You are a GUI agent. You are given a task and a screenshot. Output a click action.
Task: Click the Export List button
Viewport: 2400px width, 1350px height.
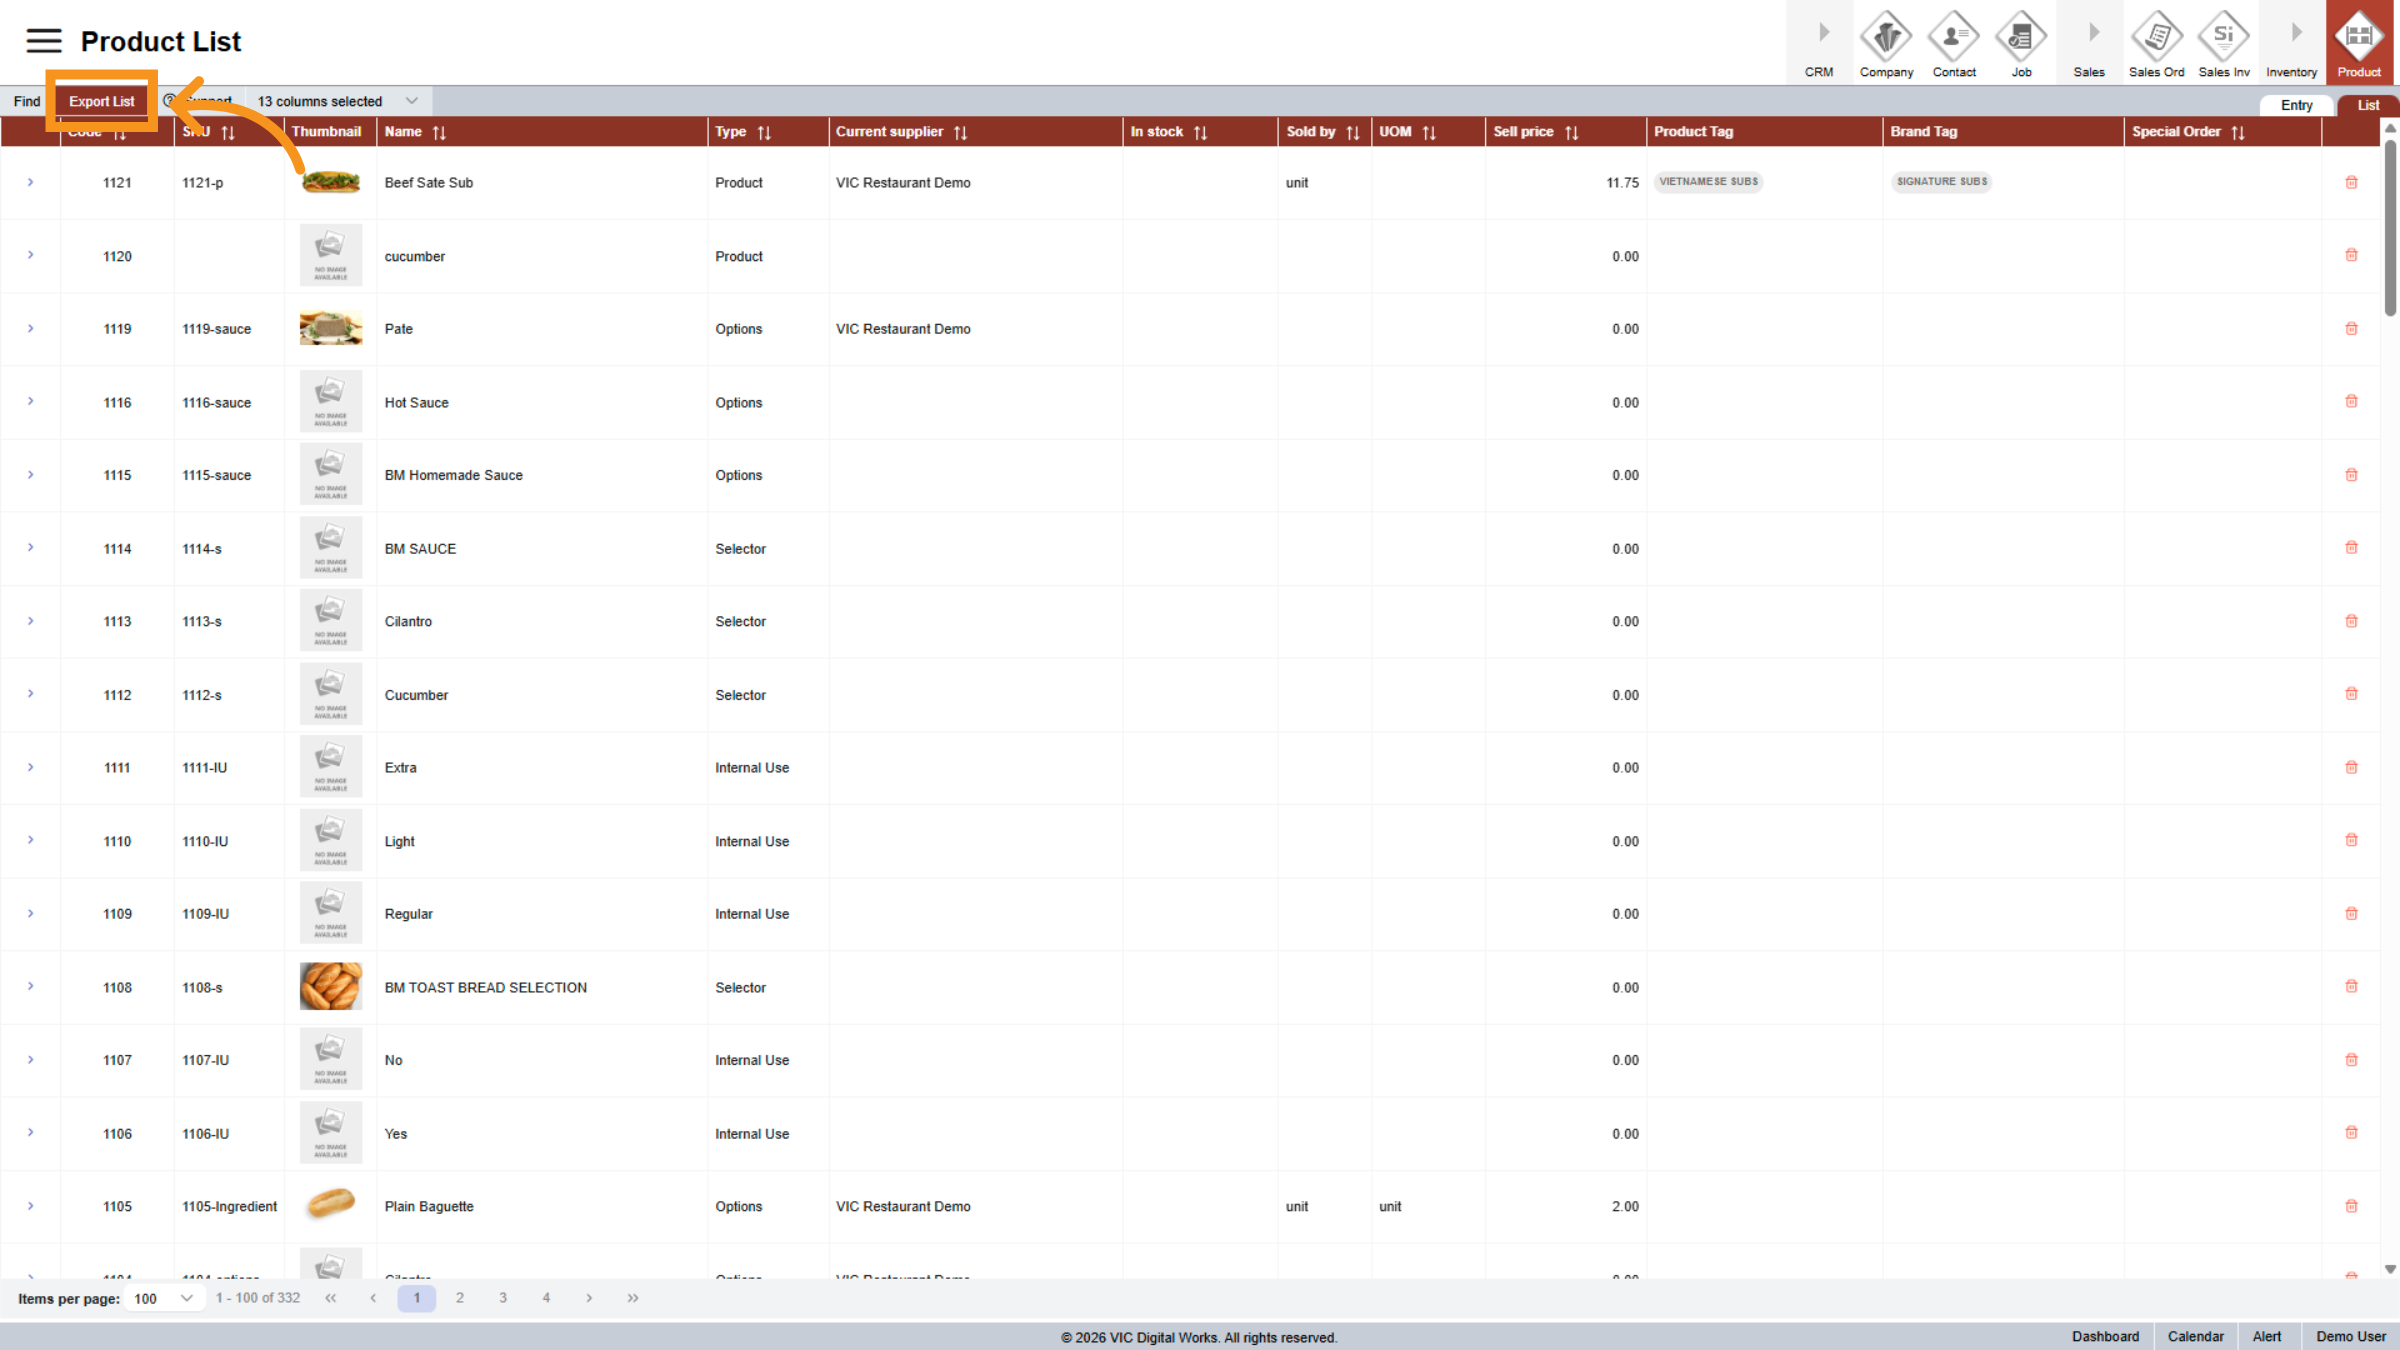click(x=101, y=100)
